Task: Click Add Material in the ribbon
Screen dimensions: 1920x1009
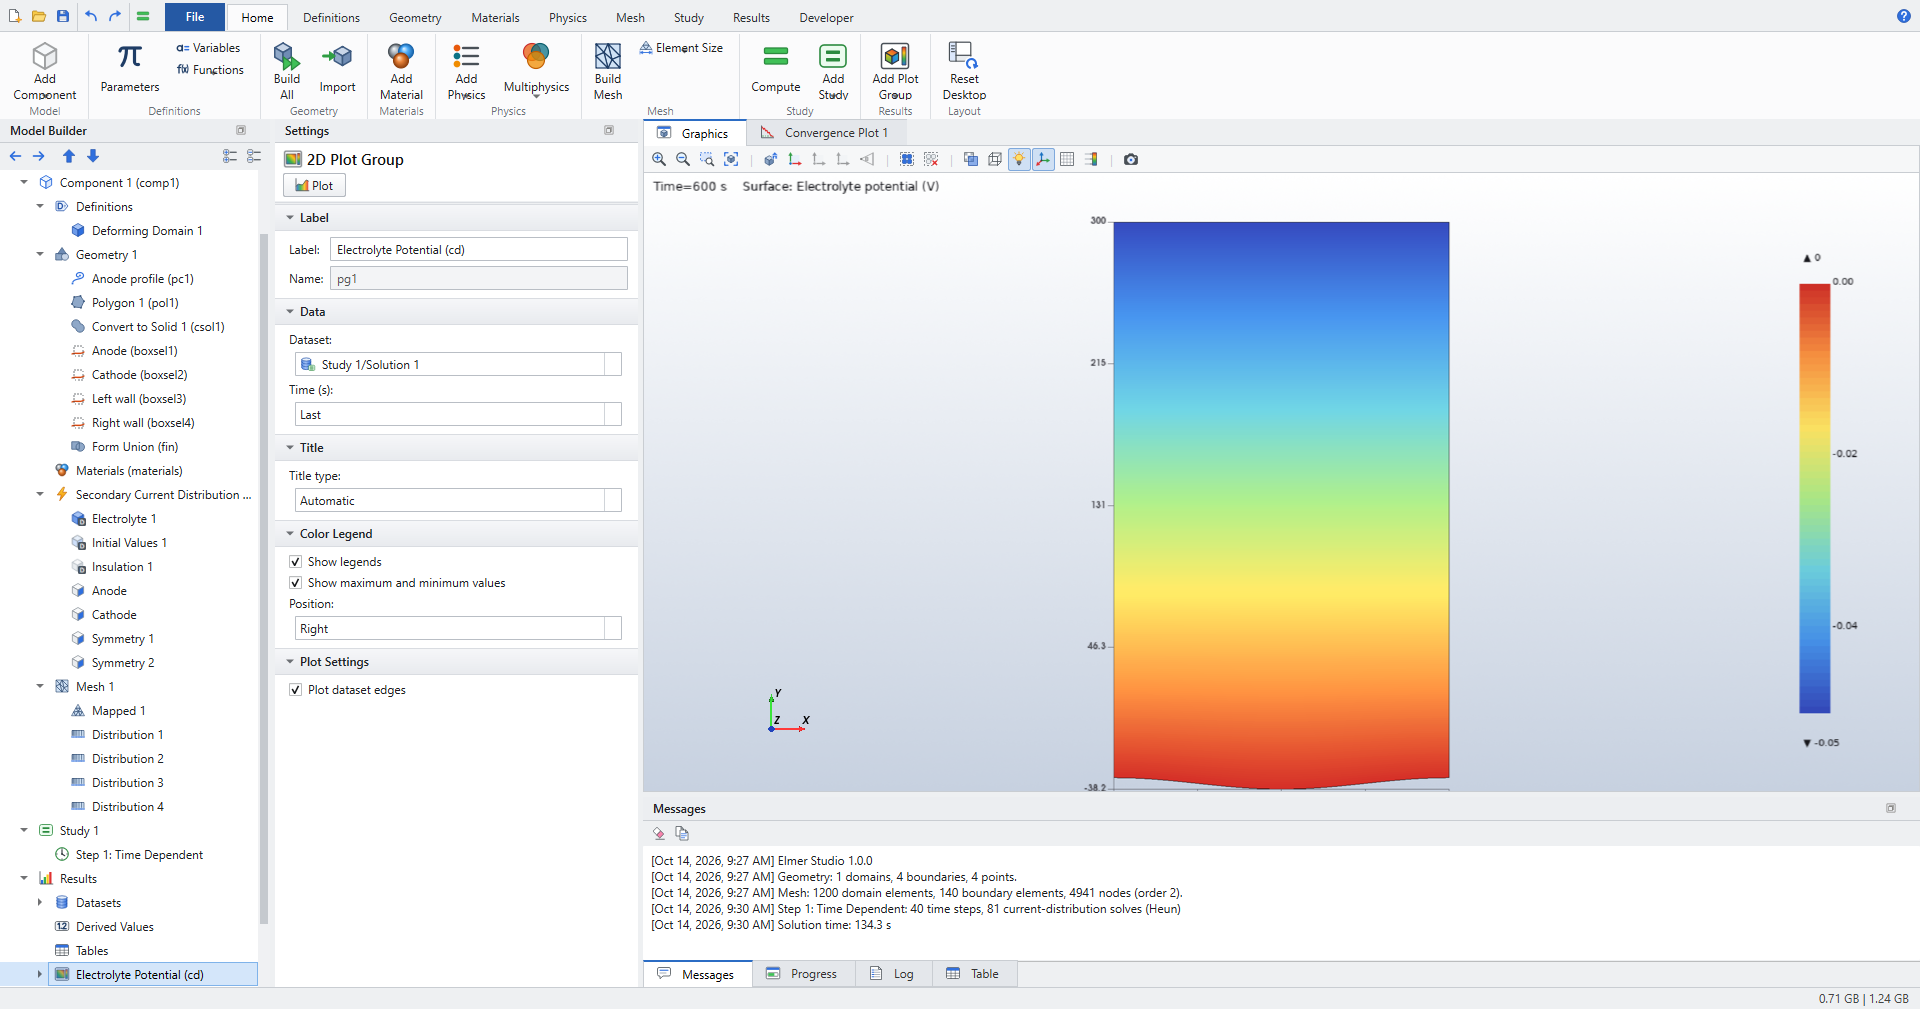Action: [401, 71]
